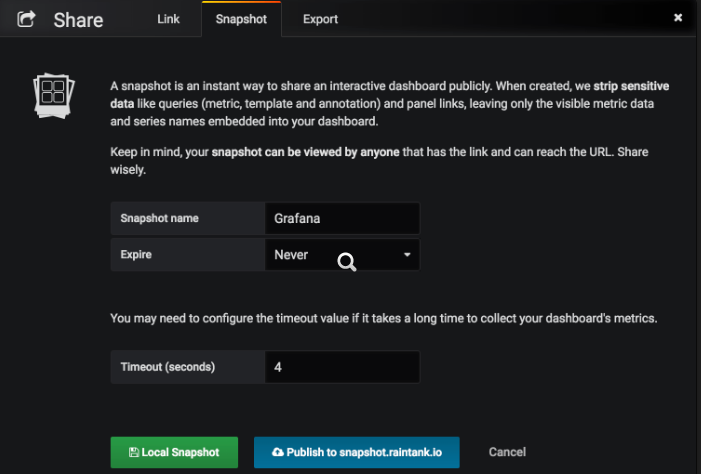Click the Expire label
Screen dimensions: 701x474
pyautogui.click(x=136, y=255)
